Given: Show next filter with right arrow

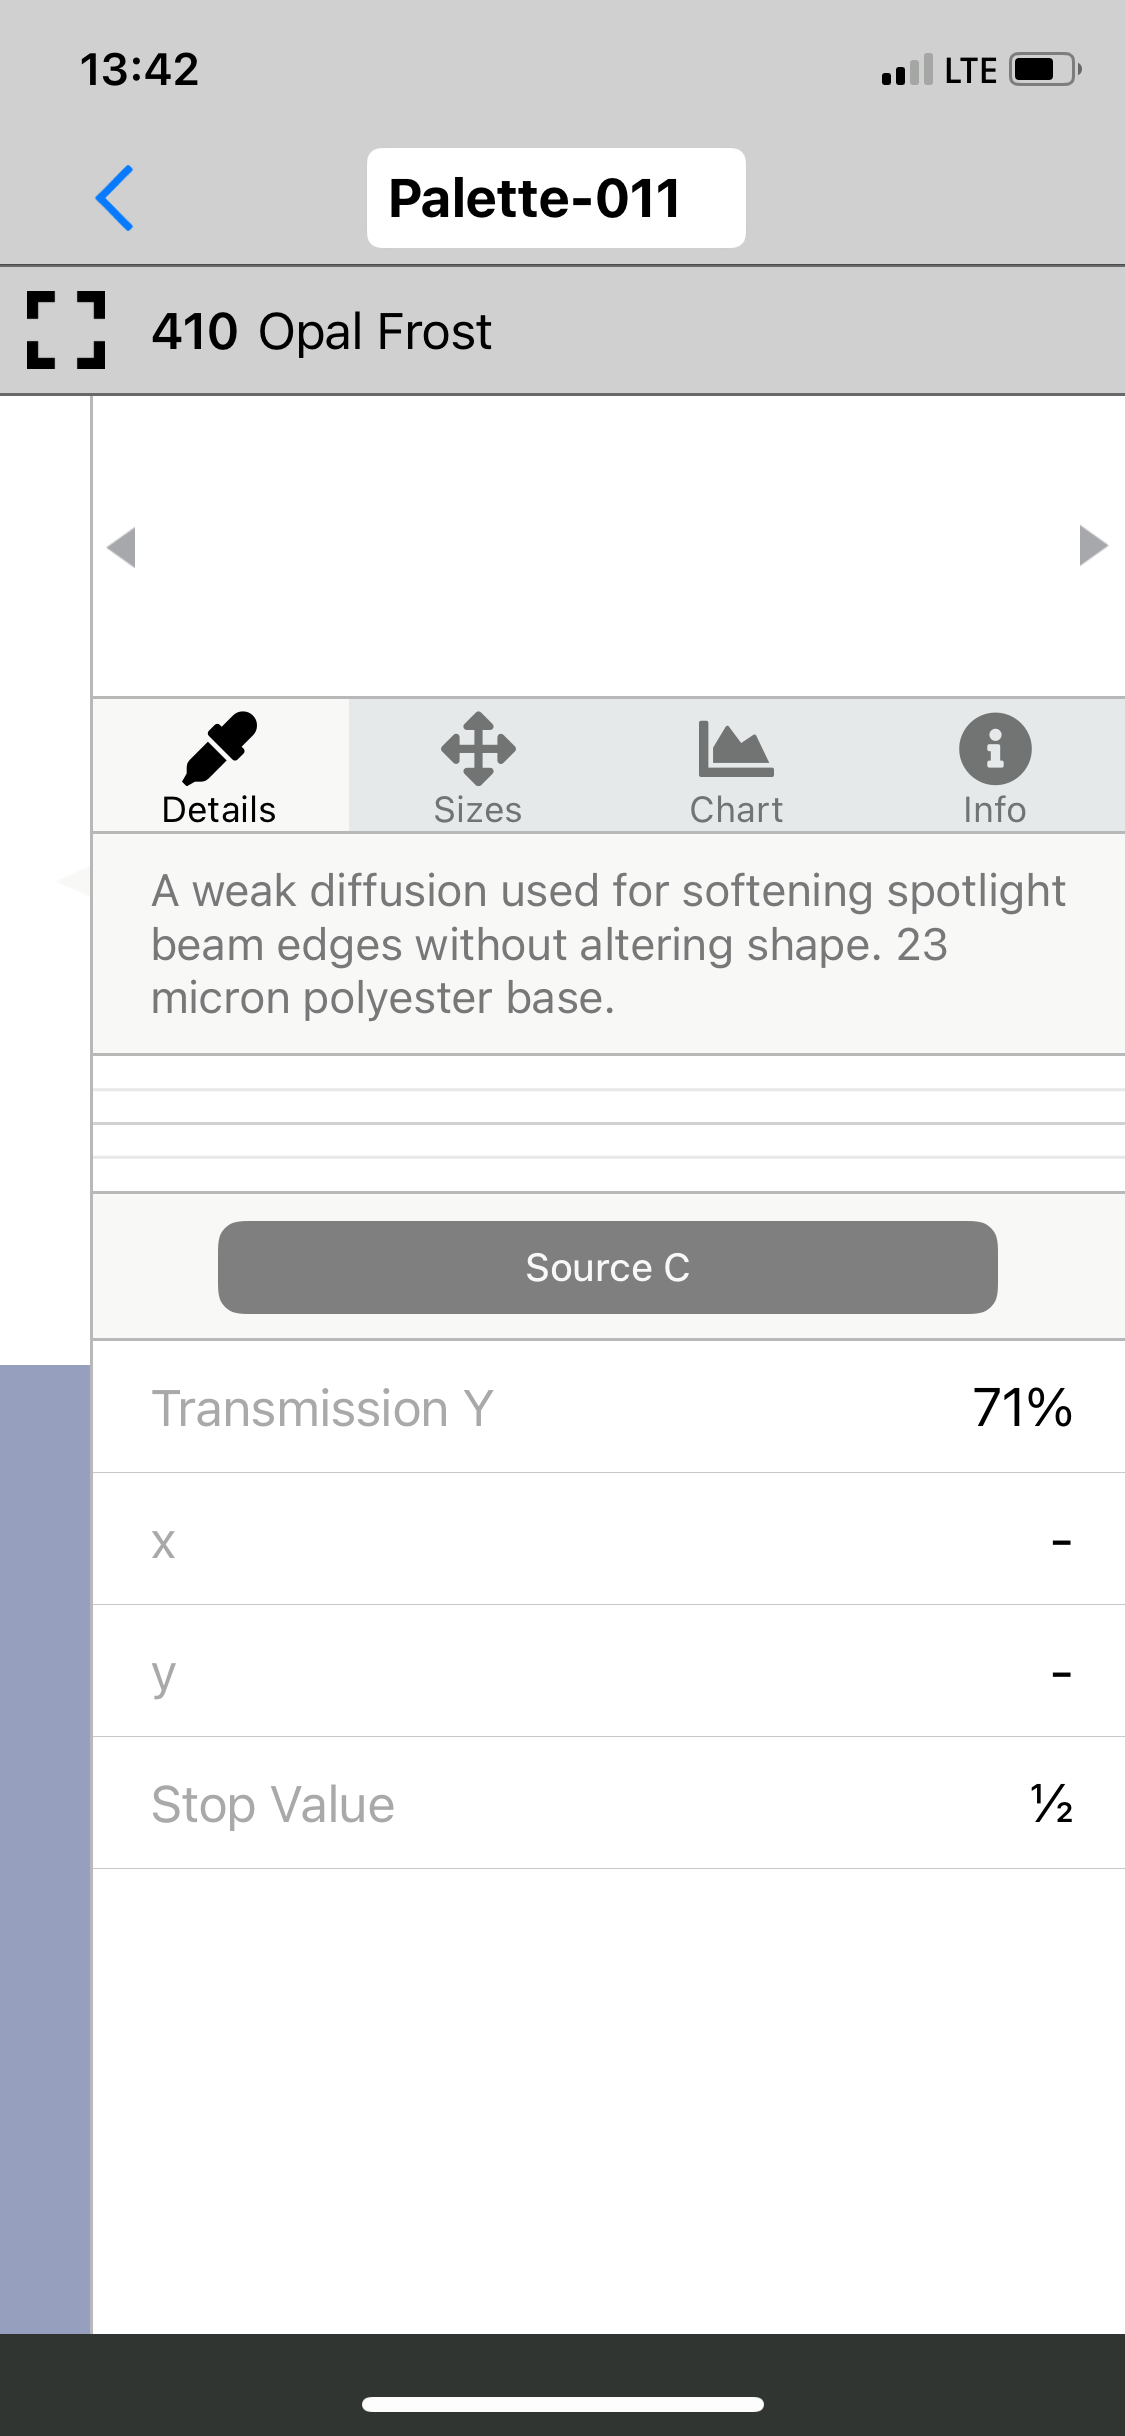Looking at the screenshot, I should coord(1093,546).
